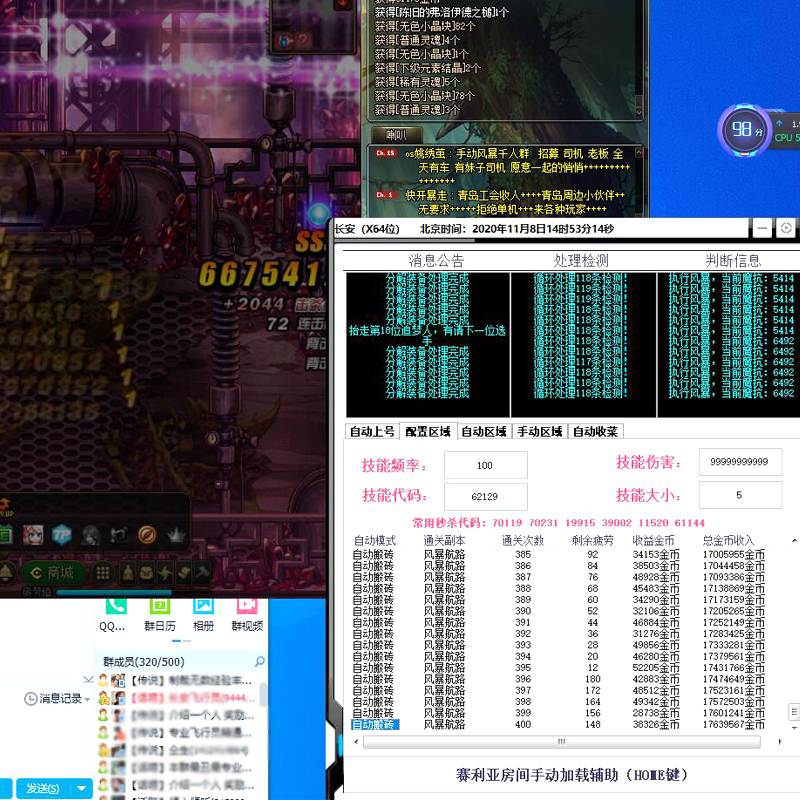The image size is (800, 800).
Task: Click the lightning bolt icon in game bar
Action: (x=165, y=573)
